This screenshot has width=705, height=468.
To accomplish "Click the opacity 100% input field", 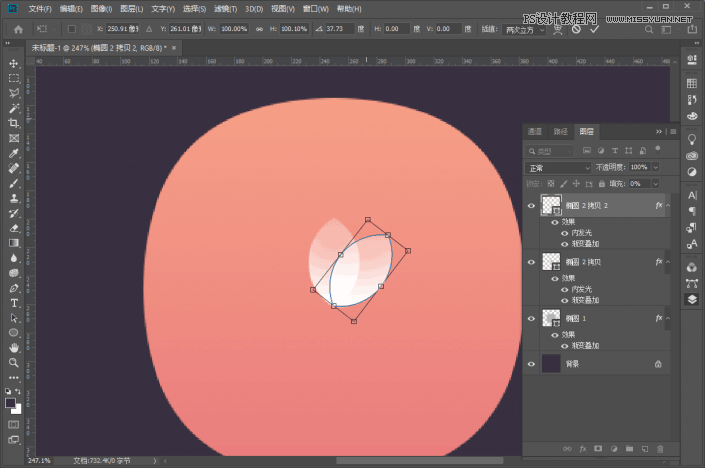I will 640,167.
